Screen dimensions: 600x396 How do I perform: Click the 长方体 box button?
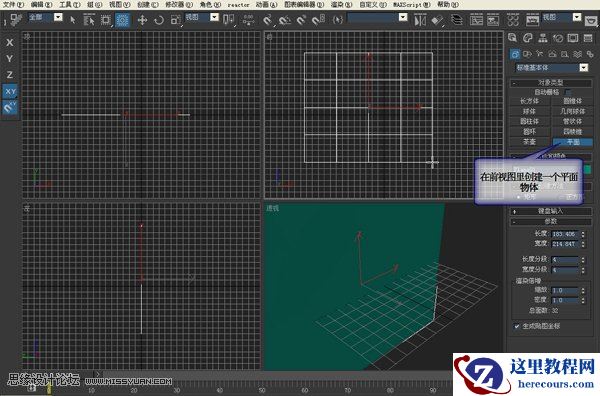click(x=530, y=101)
